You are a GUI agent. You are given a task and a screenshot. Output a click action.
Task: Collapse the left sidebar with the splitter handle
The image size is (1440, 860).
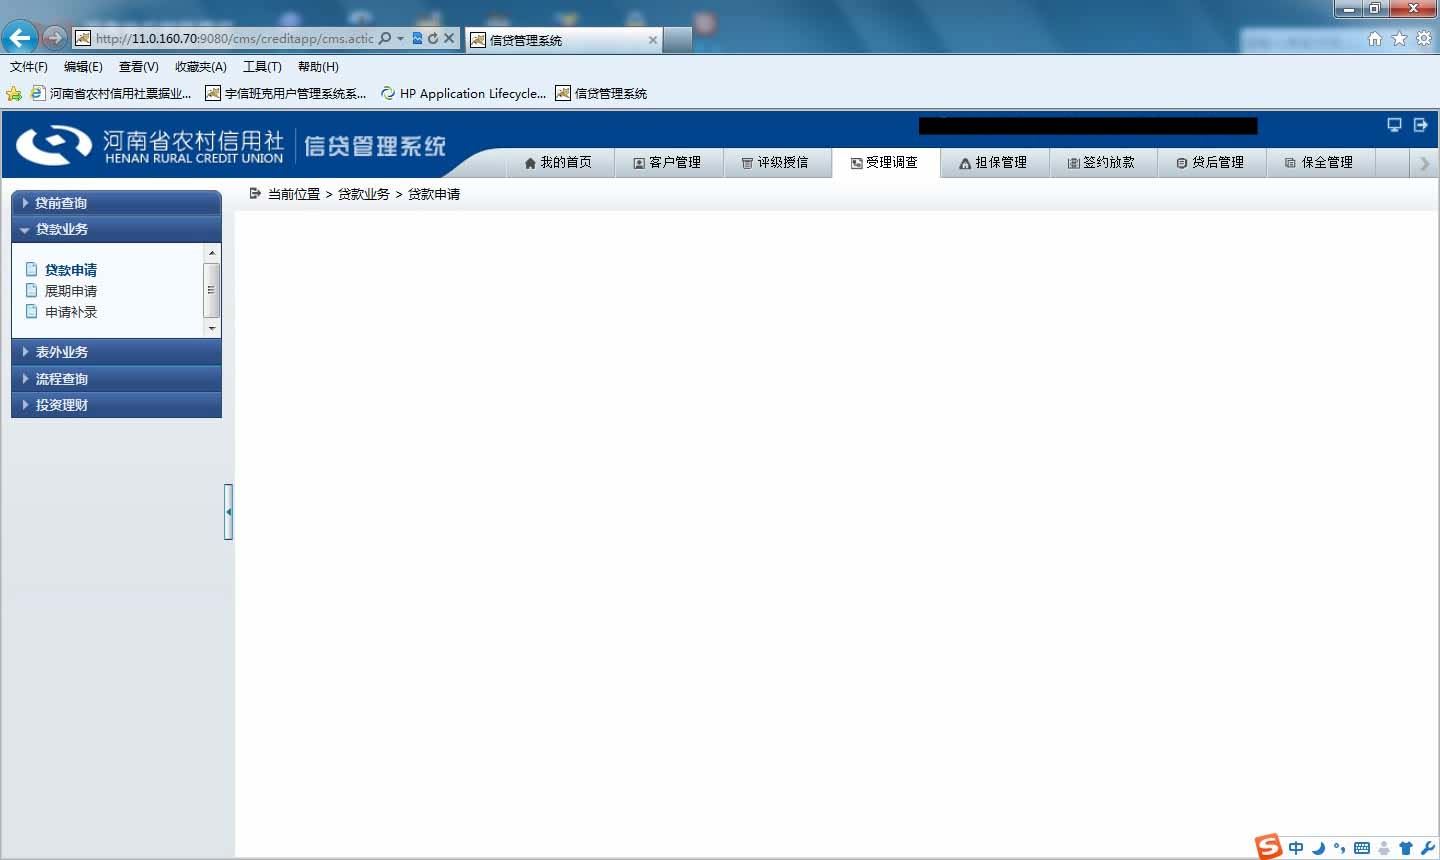point(228,512)
